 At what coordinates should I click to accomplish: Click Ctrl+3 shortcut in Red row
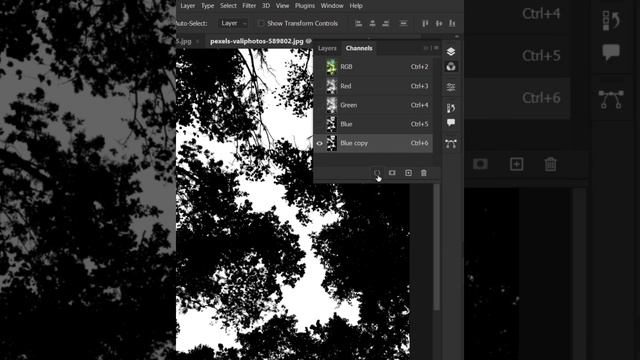click(419, 86)
